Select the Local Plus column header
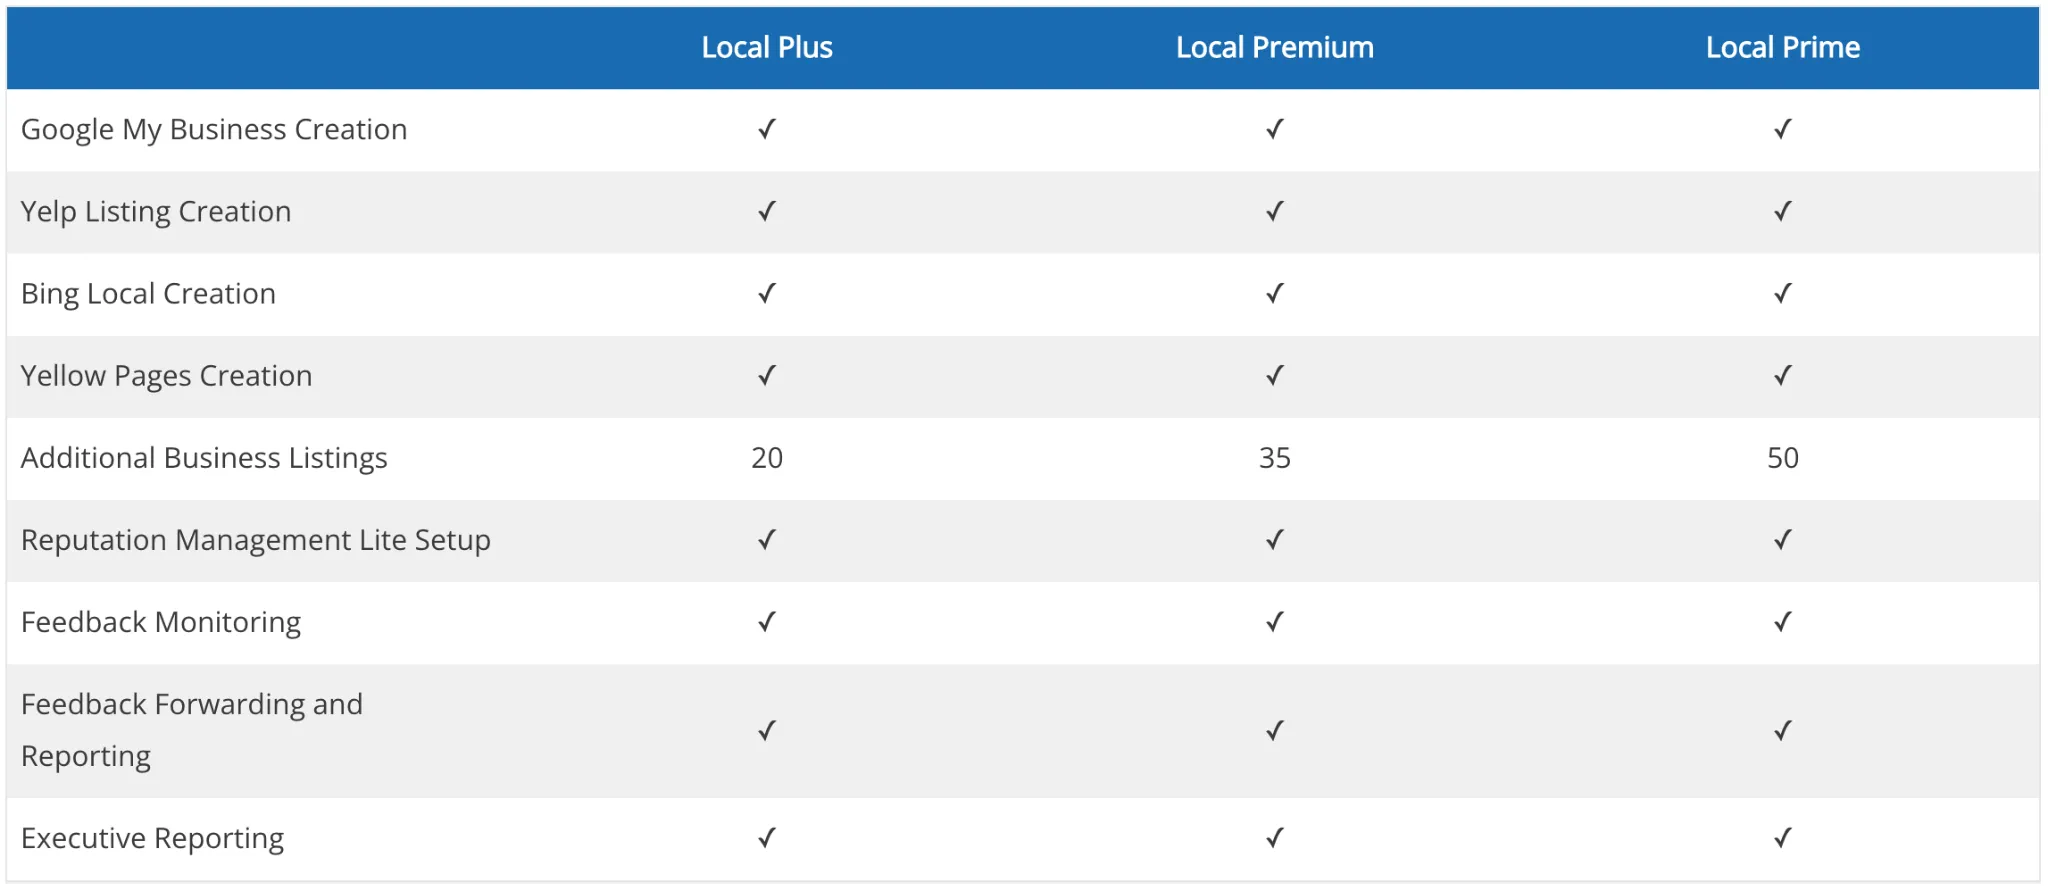The height and width of the screenshot is (886, 2048). point(767,47)
